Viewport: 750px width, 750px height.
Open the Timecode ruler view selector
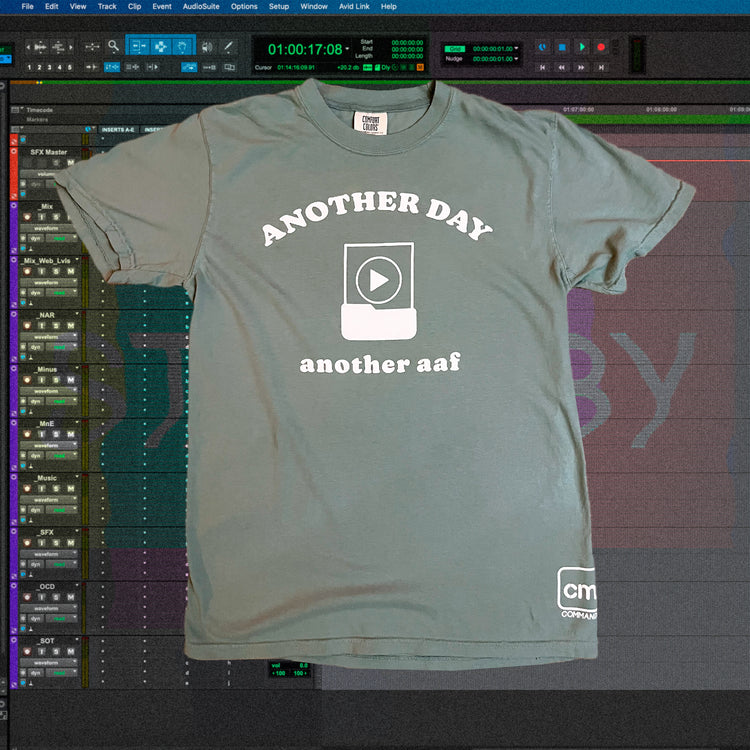point(16,110)
